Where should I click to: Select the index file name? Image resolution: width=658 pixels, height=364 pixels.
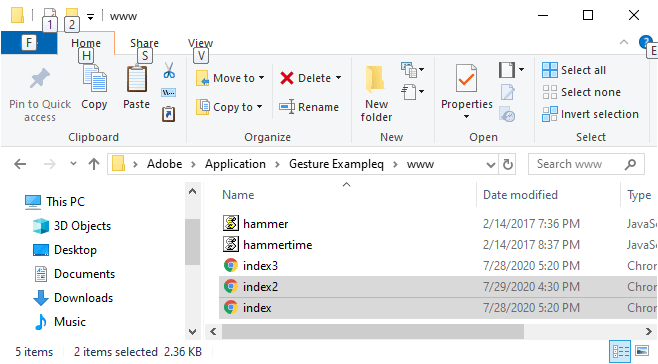257,308
